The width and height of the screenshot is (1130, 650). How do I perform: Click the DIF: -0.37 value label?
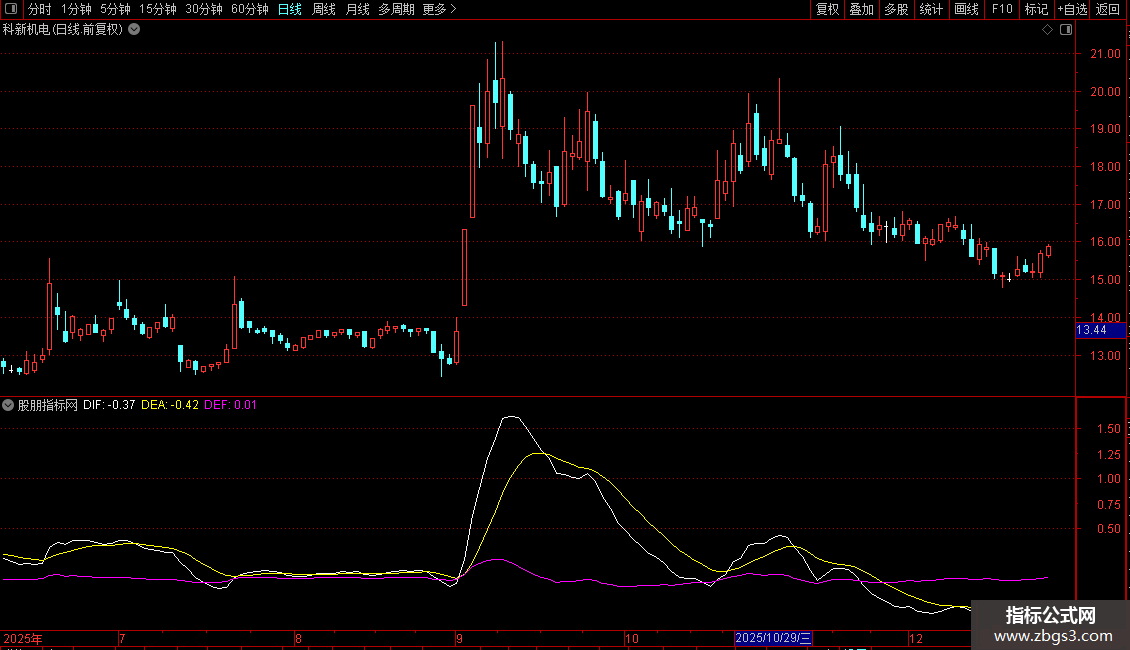pos(109,405)
